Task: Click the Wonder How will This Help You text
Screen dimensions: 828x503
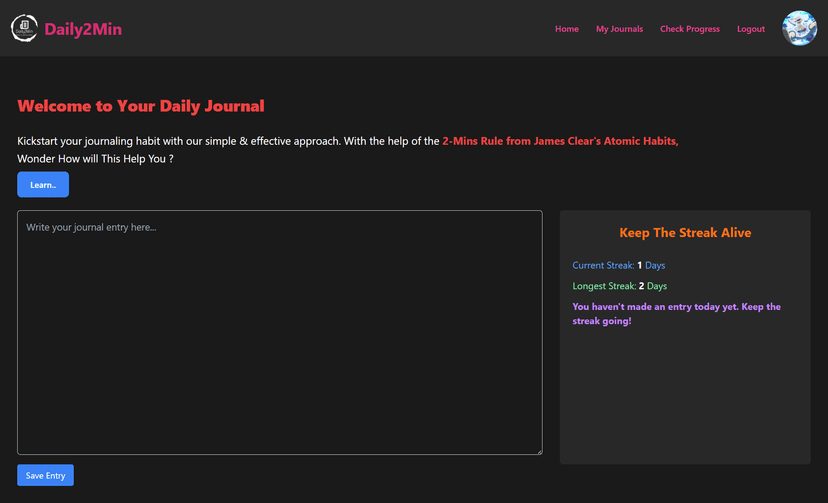Action: point(95,158)
